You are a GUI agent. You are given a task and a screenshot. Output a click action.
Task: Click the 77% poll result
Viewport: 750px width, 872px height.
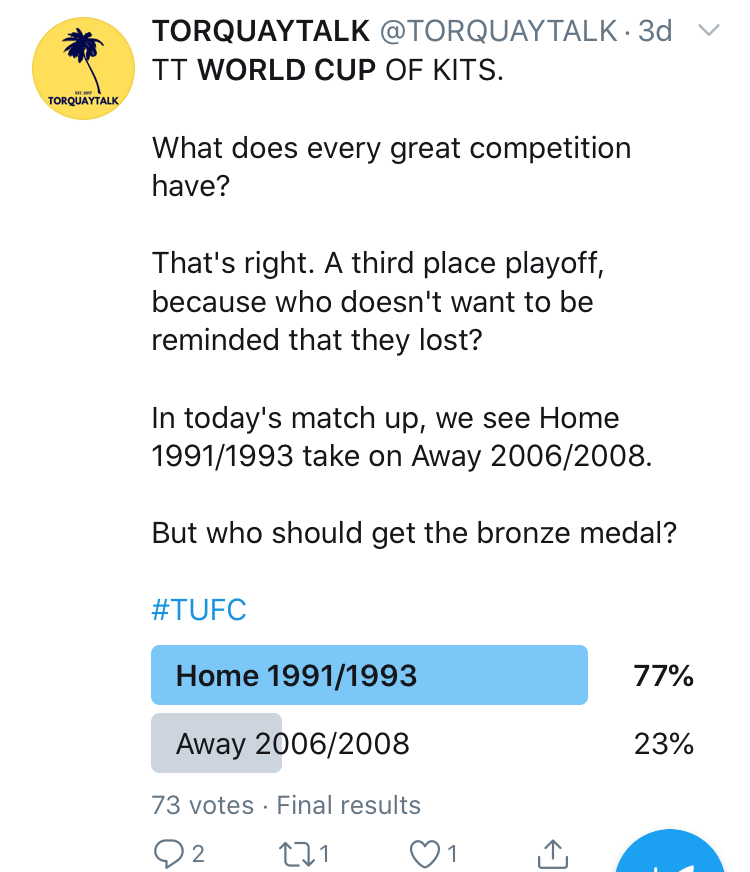pyautogui.click(x=663, y=676)
